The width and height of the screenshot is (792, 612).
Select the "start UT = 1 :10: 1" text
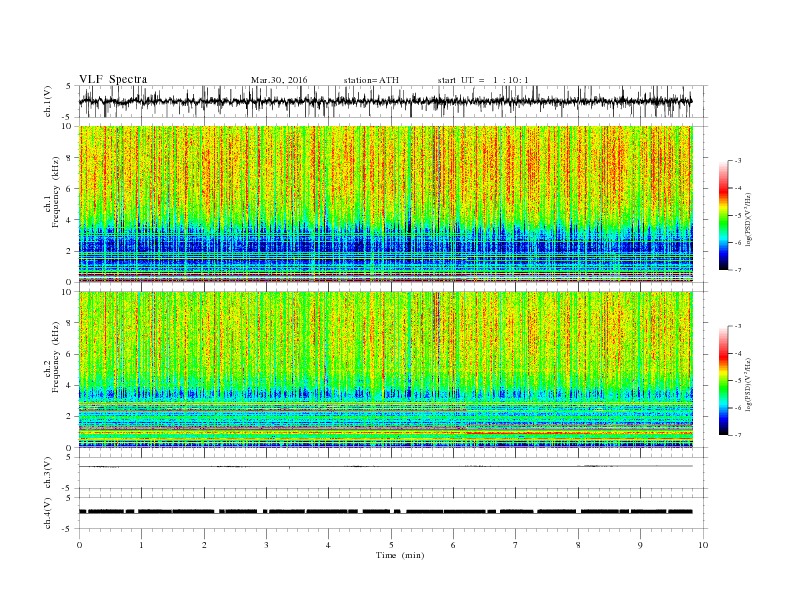tap(483, 80)
